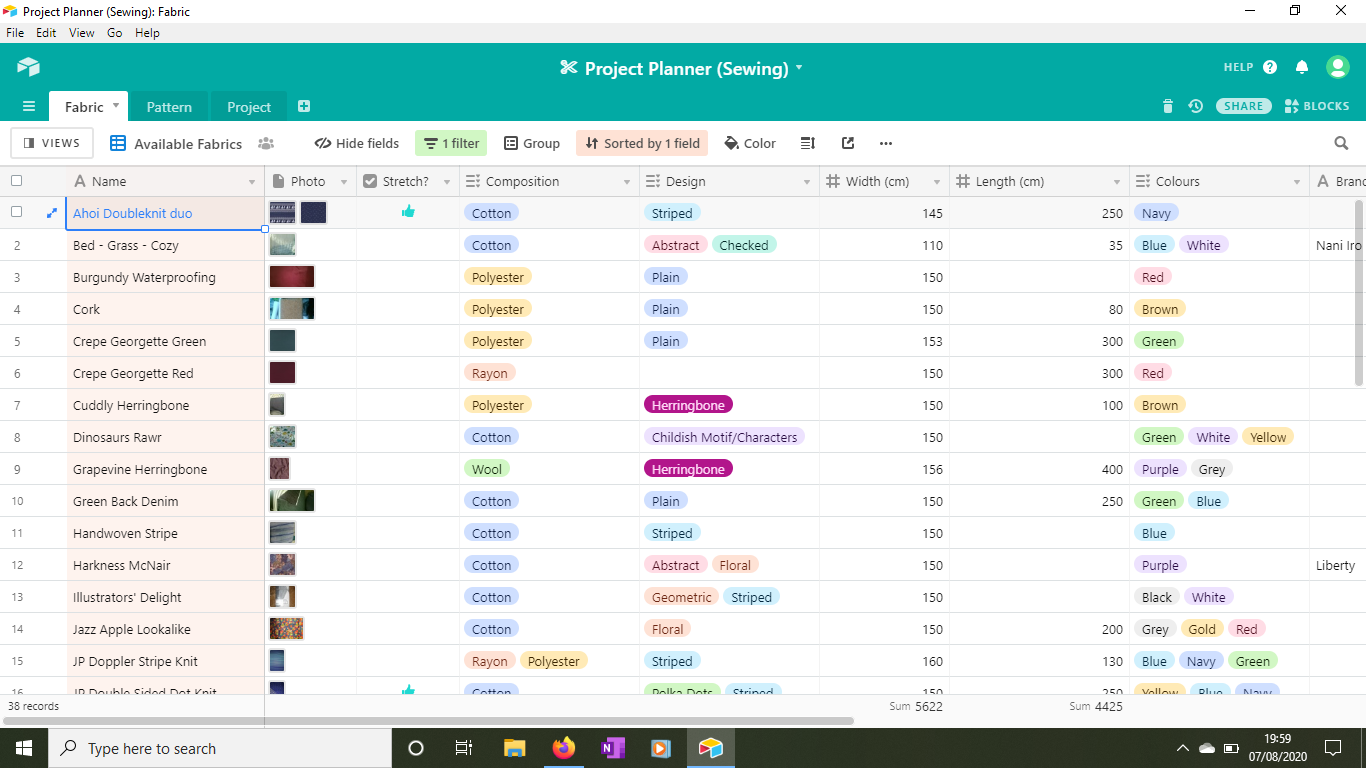Open the Fabric tab dropdown arrow
This screenshot has height=768, width=1366.
[x=116, y=104]
